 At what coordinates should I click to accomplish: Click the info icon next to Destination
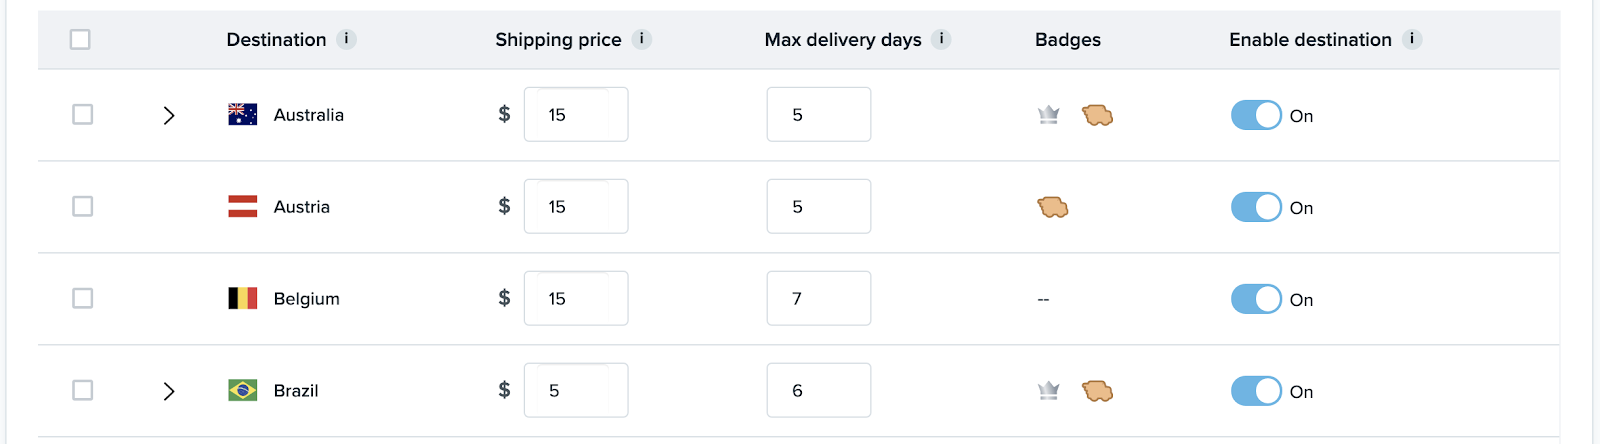coord(346,39)
